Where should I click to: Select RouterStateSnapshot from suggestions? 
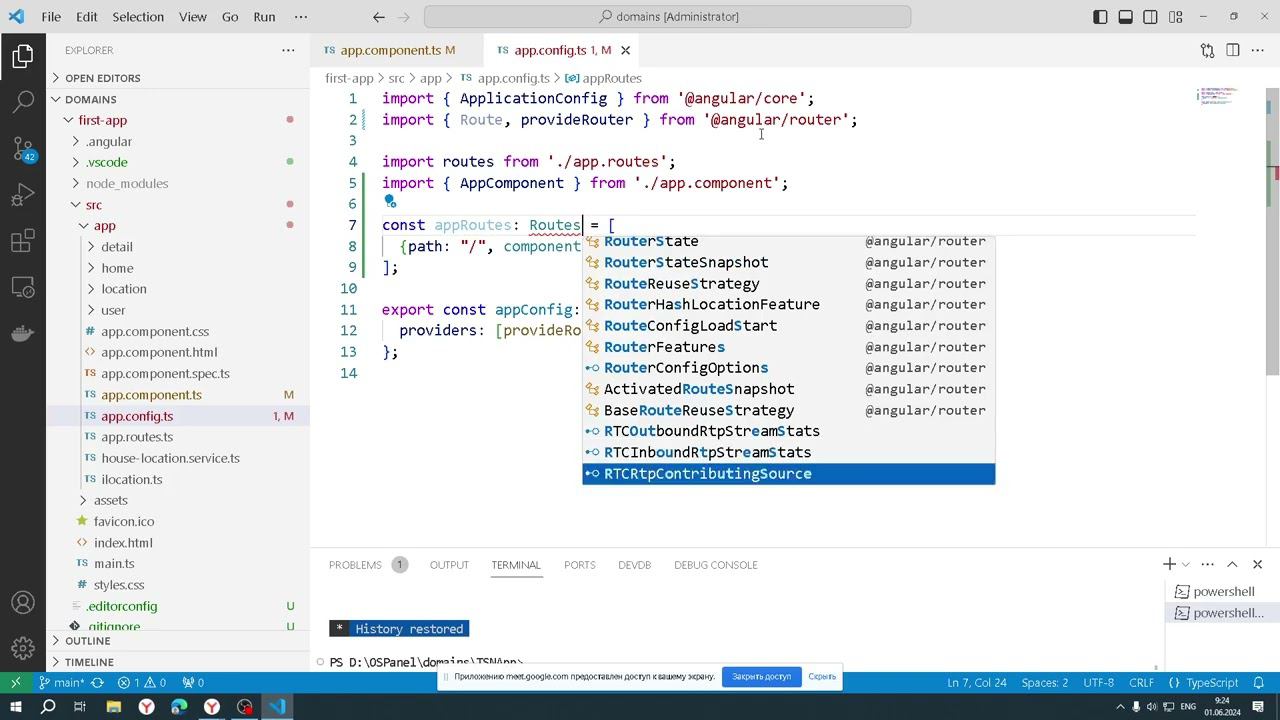[788, 263]
